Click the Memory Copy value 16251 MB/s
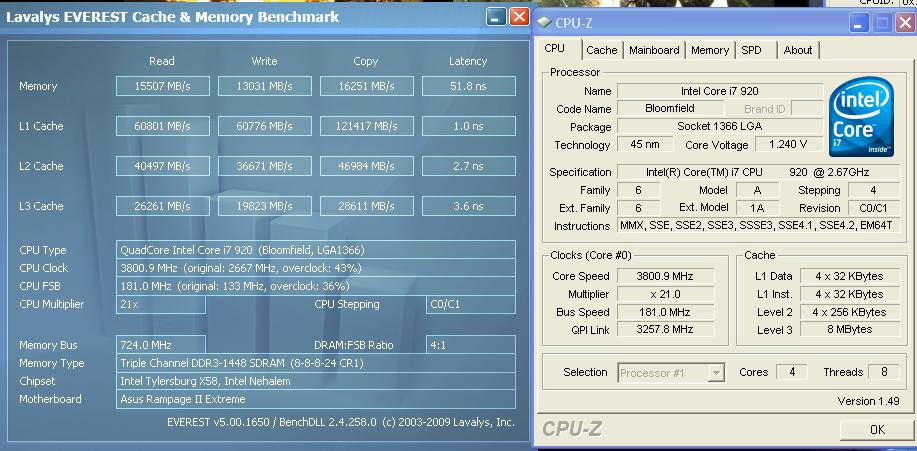The width and height of the screenshot is (917, 451). tap(367, 86)
